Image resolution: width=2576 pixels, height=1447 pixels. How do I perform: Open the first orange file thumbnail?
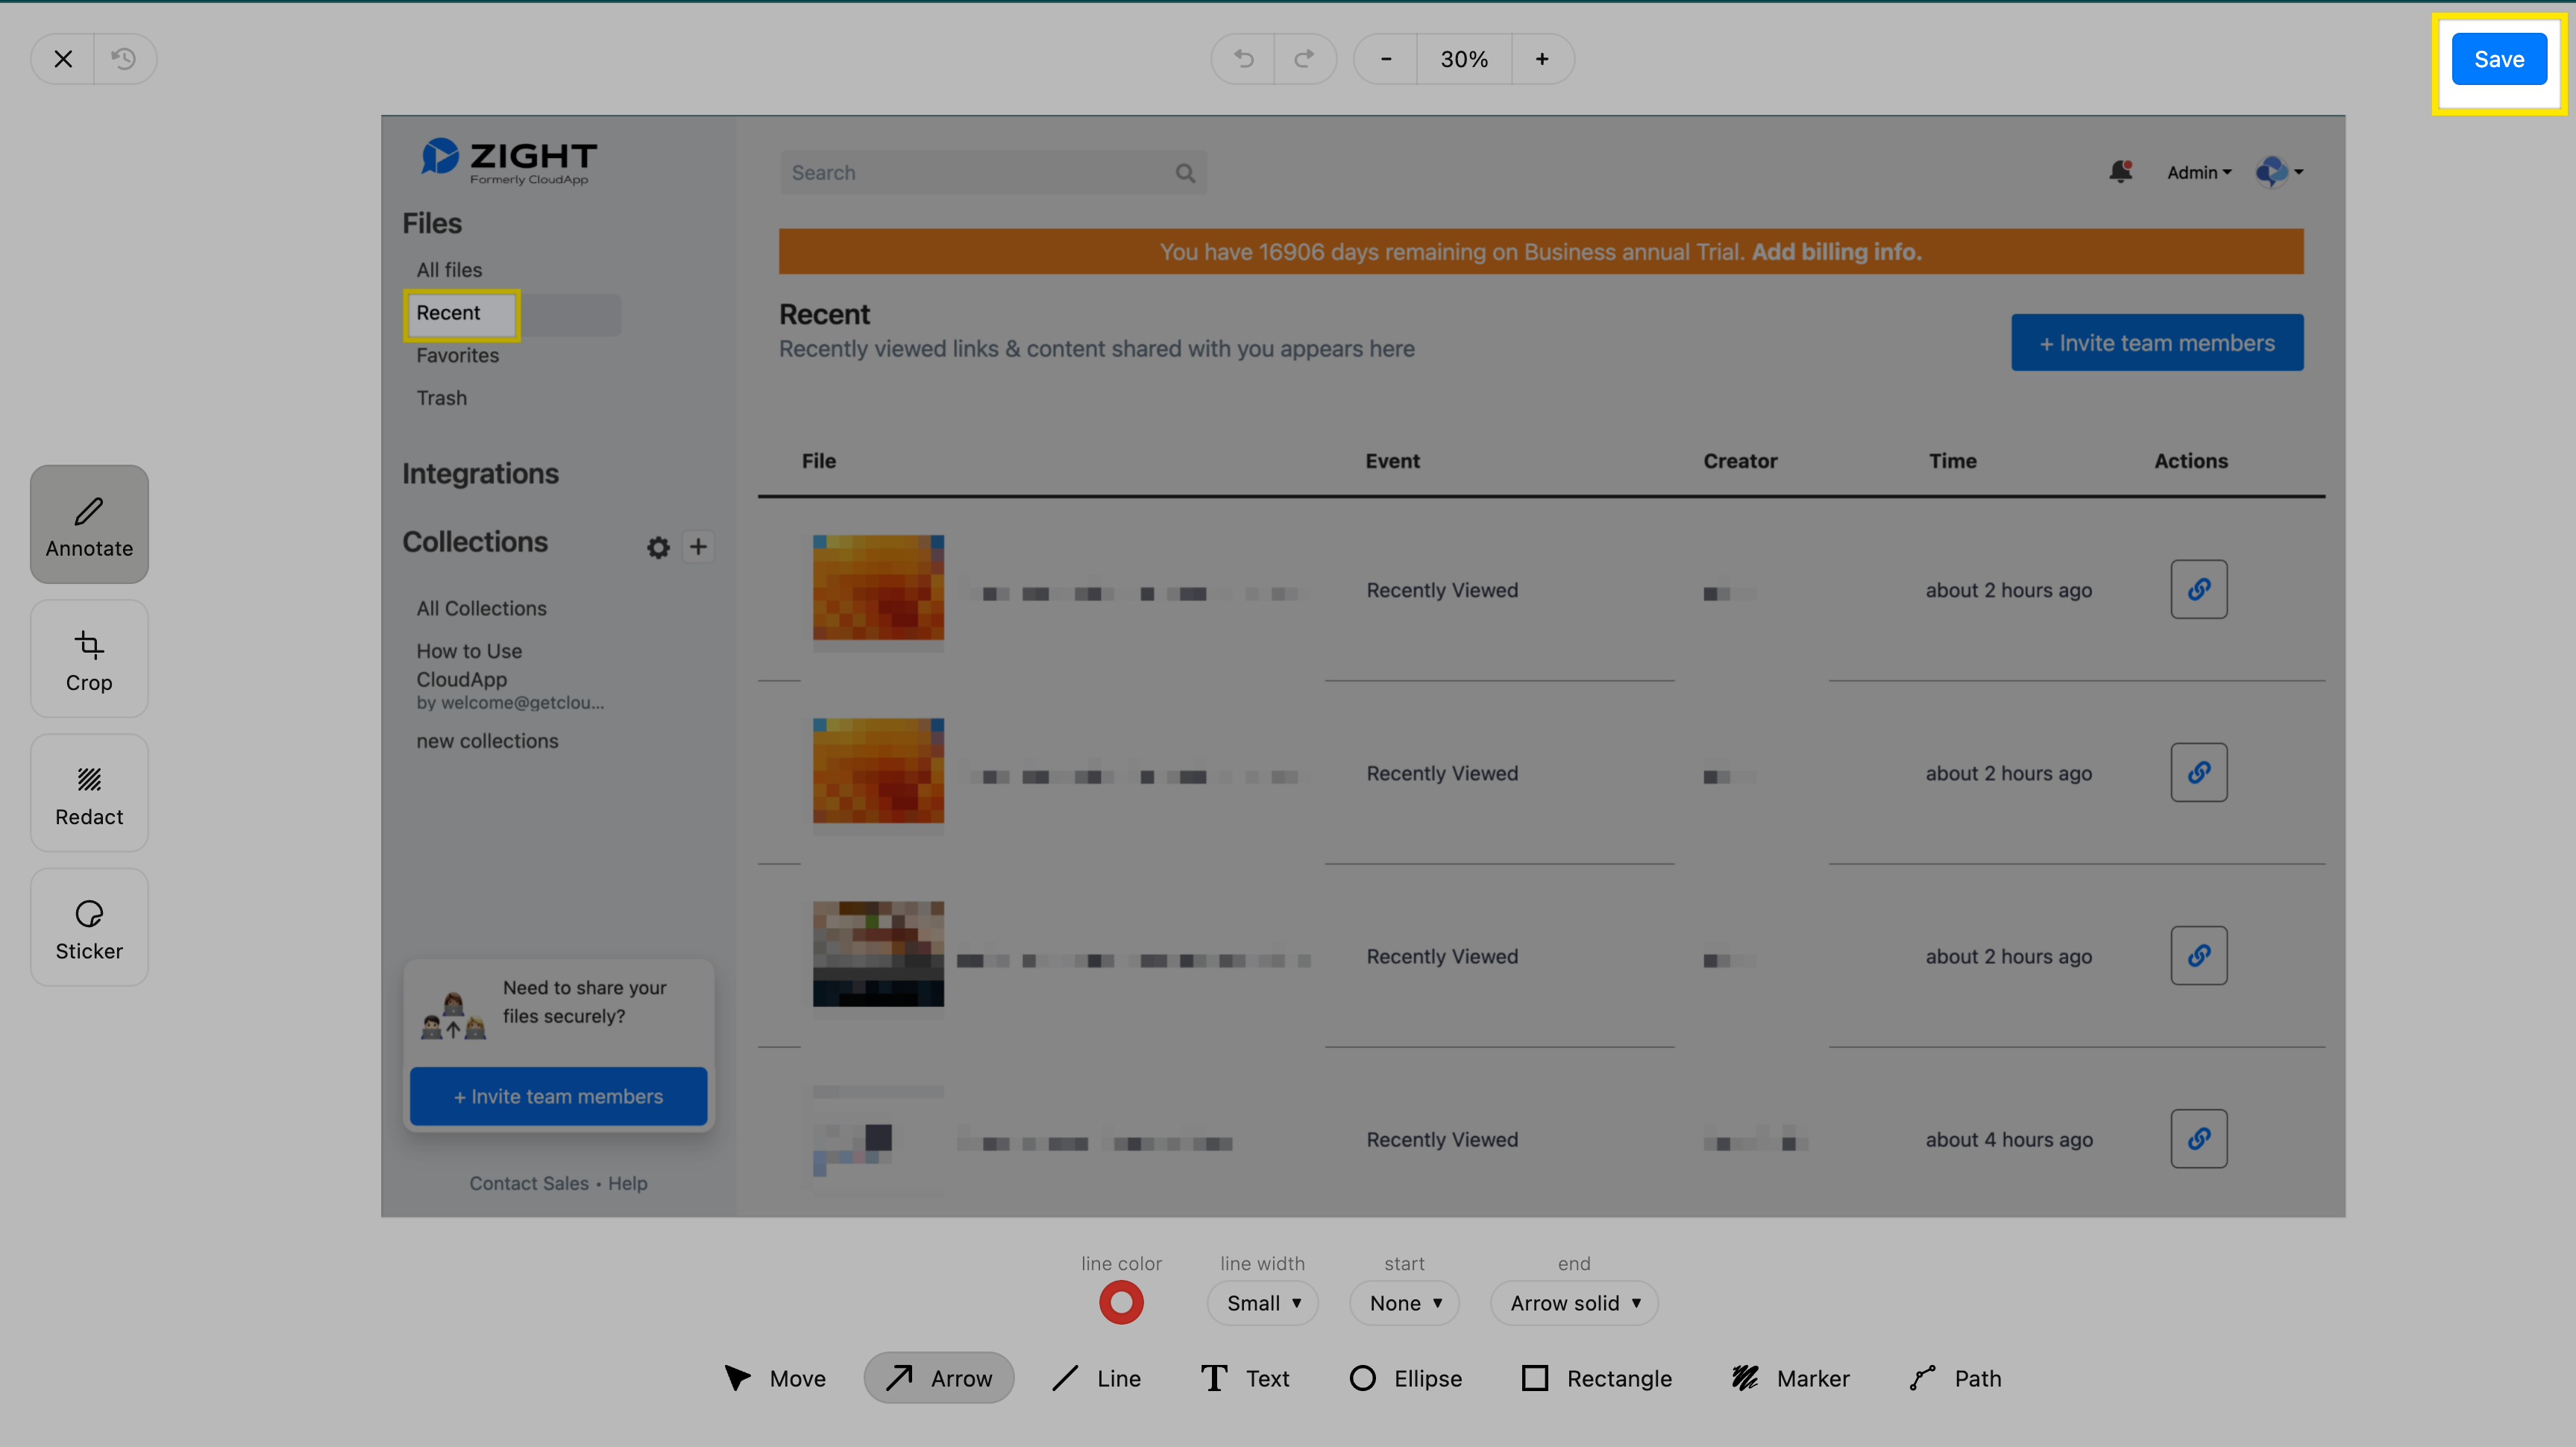point(878,588)
